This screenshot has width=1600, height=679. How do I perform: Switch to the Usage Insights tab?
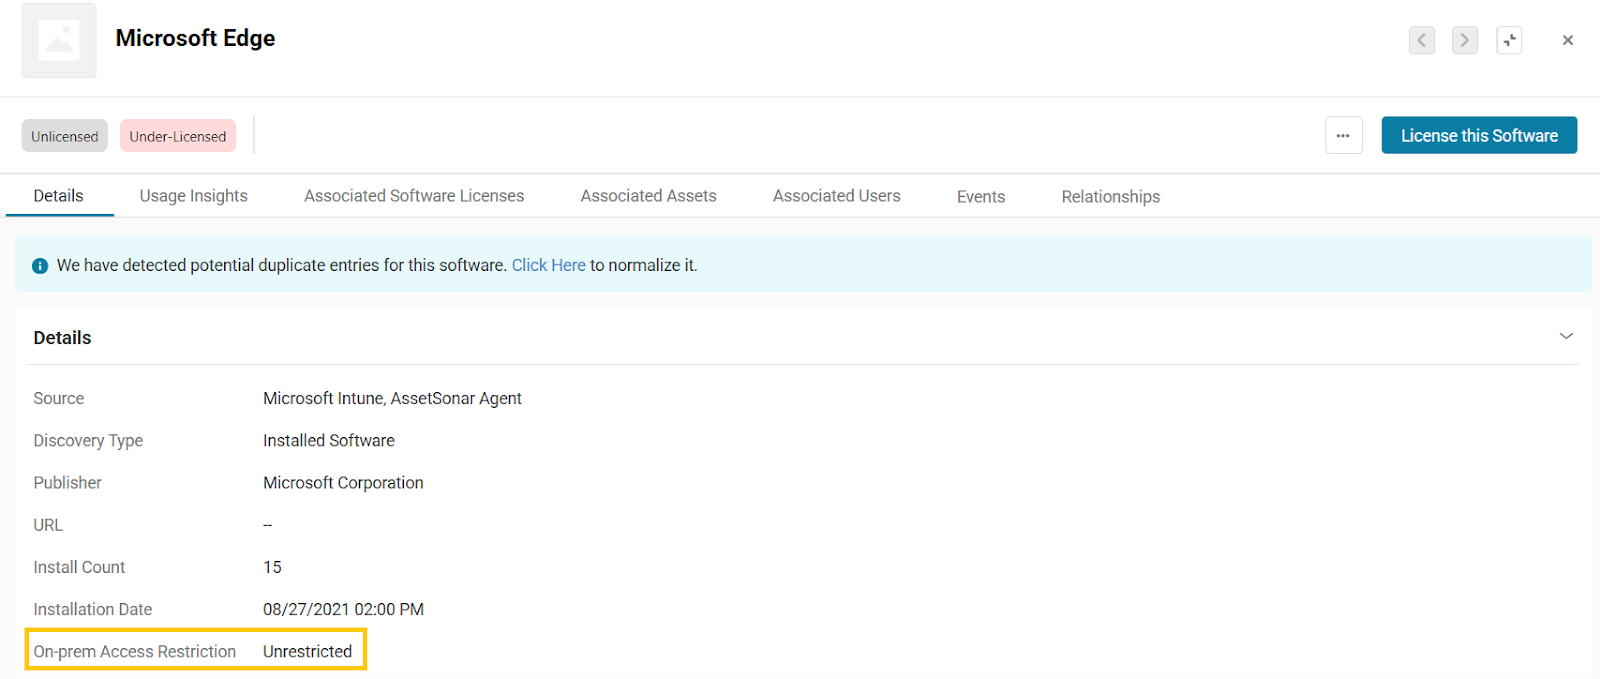[x=194, y=196]
